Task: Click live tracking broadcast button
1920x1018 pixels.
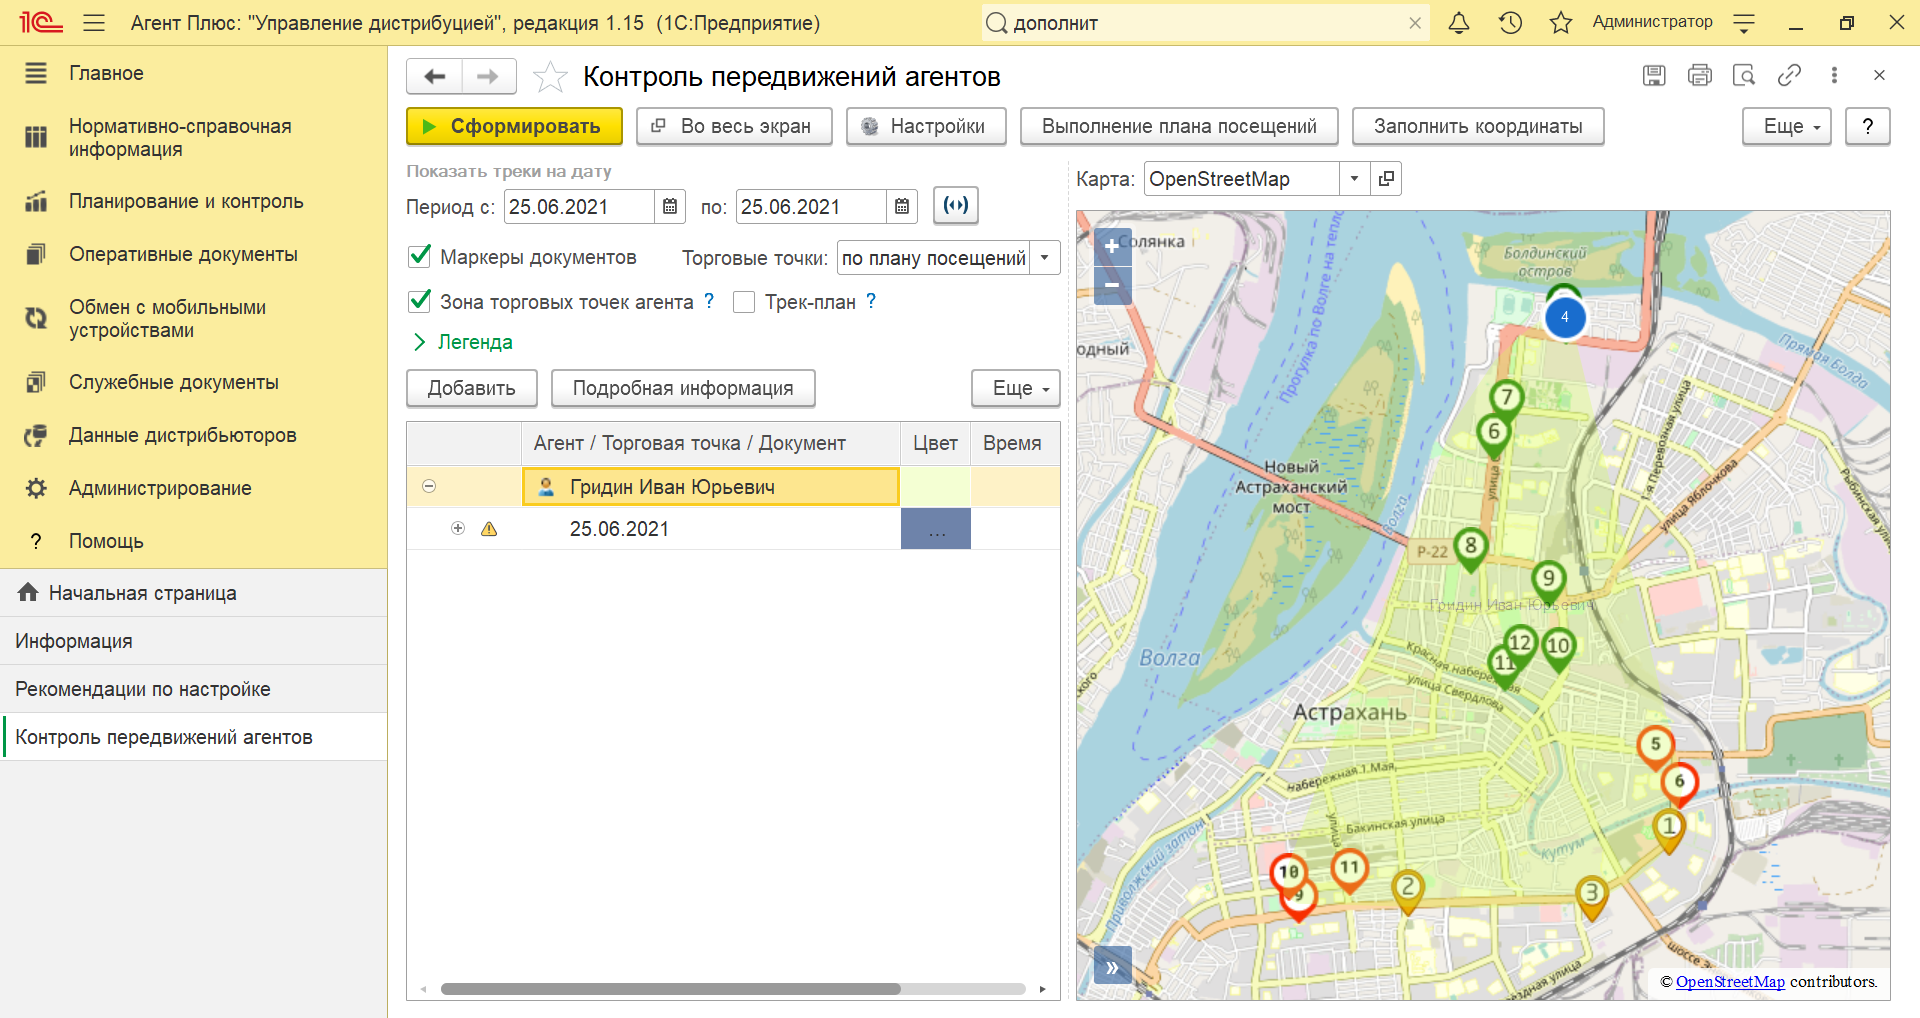Action: 956,205
